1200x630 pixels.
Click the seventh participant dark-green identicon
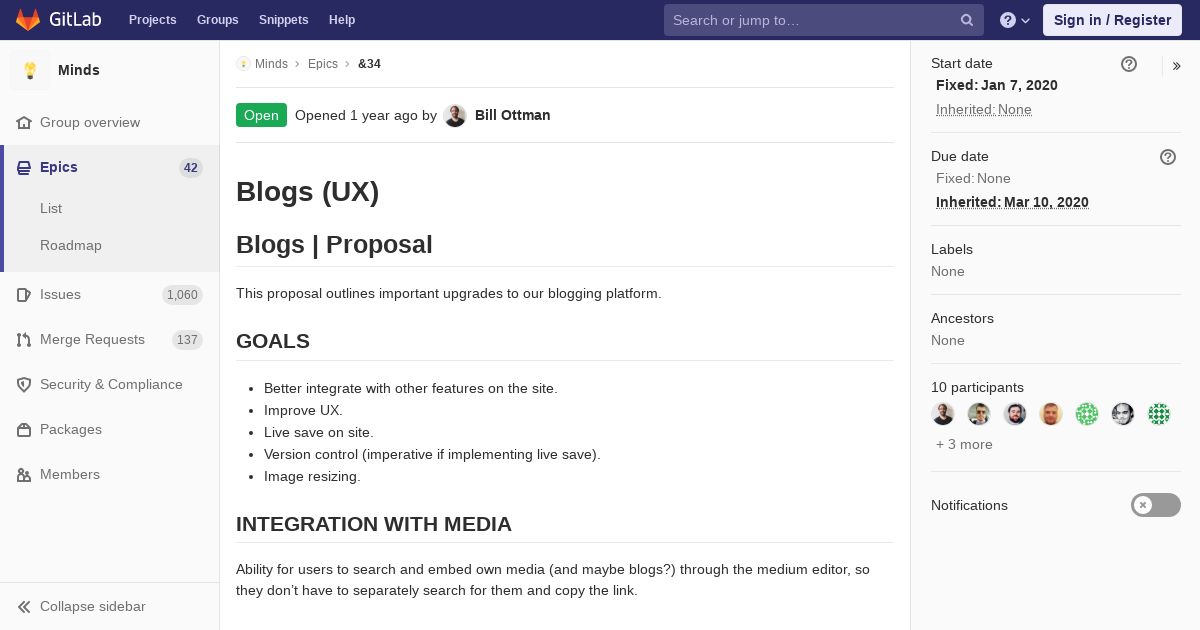(1159, 414)
